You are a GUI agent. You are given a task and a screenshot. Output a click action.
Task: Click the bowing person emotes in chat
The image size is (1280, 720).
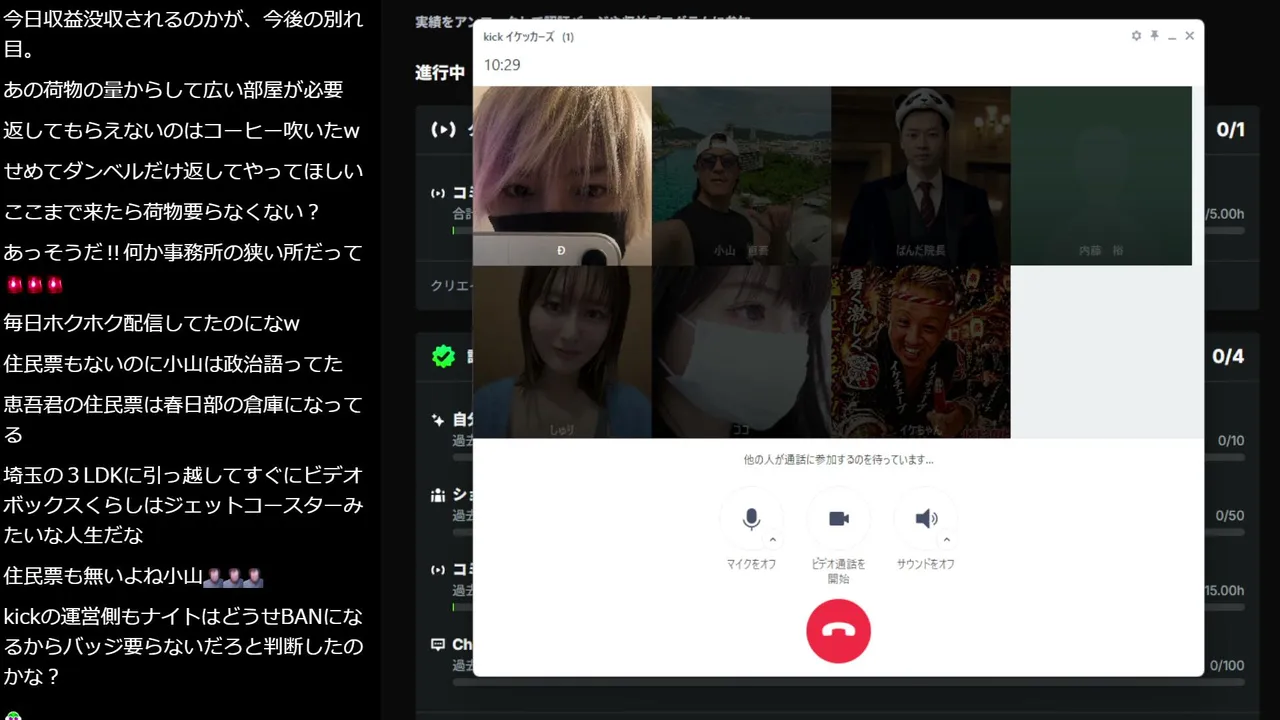233,577
